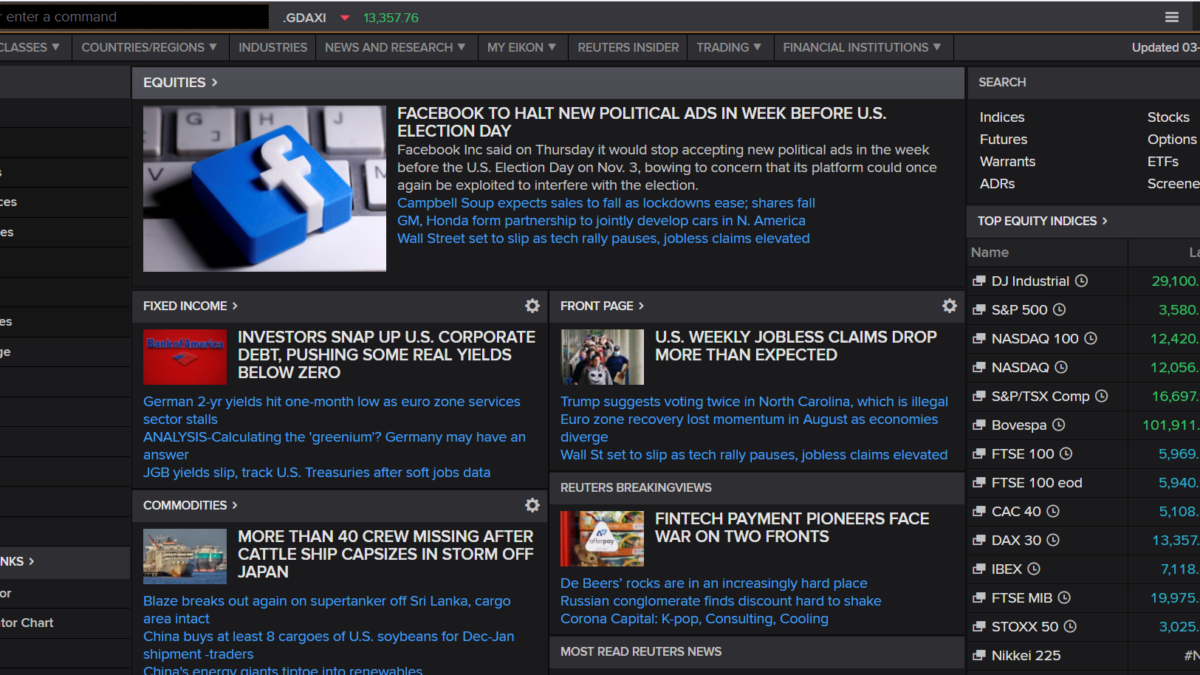Image resolution: width=1200 pixels, height=675 pixels.
Task: Click the clock icon next to S&P 500
Action: pos(1059,310)
